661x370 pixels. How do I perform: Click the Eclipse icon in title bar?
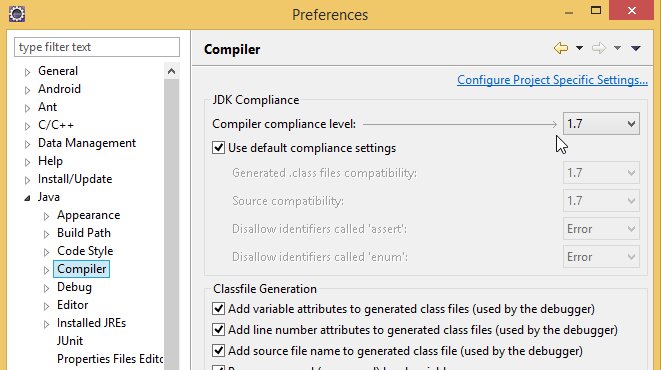coord(17,14)
